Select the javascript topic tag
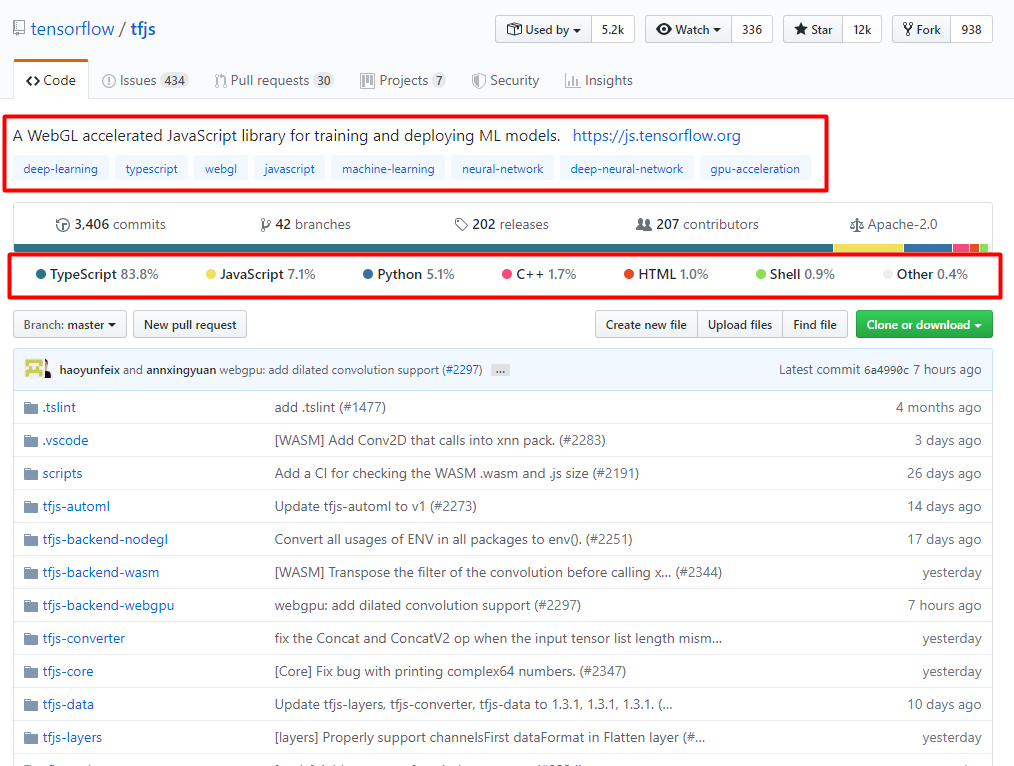The height and width of the screenshot is (766, 1014). (289, 169)
